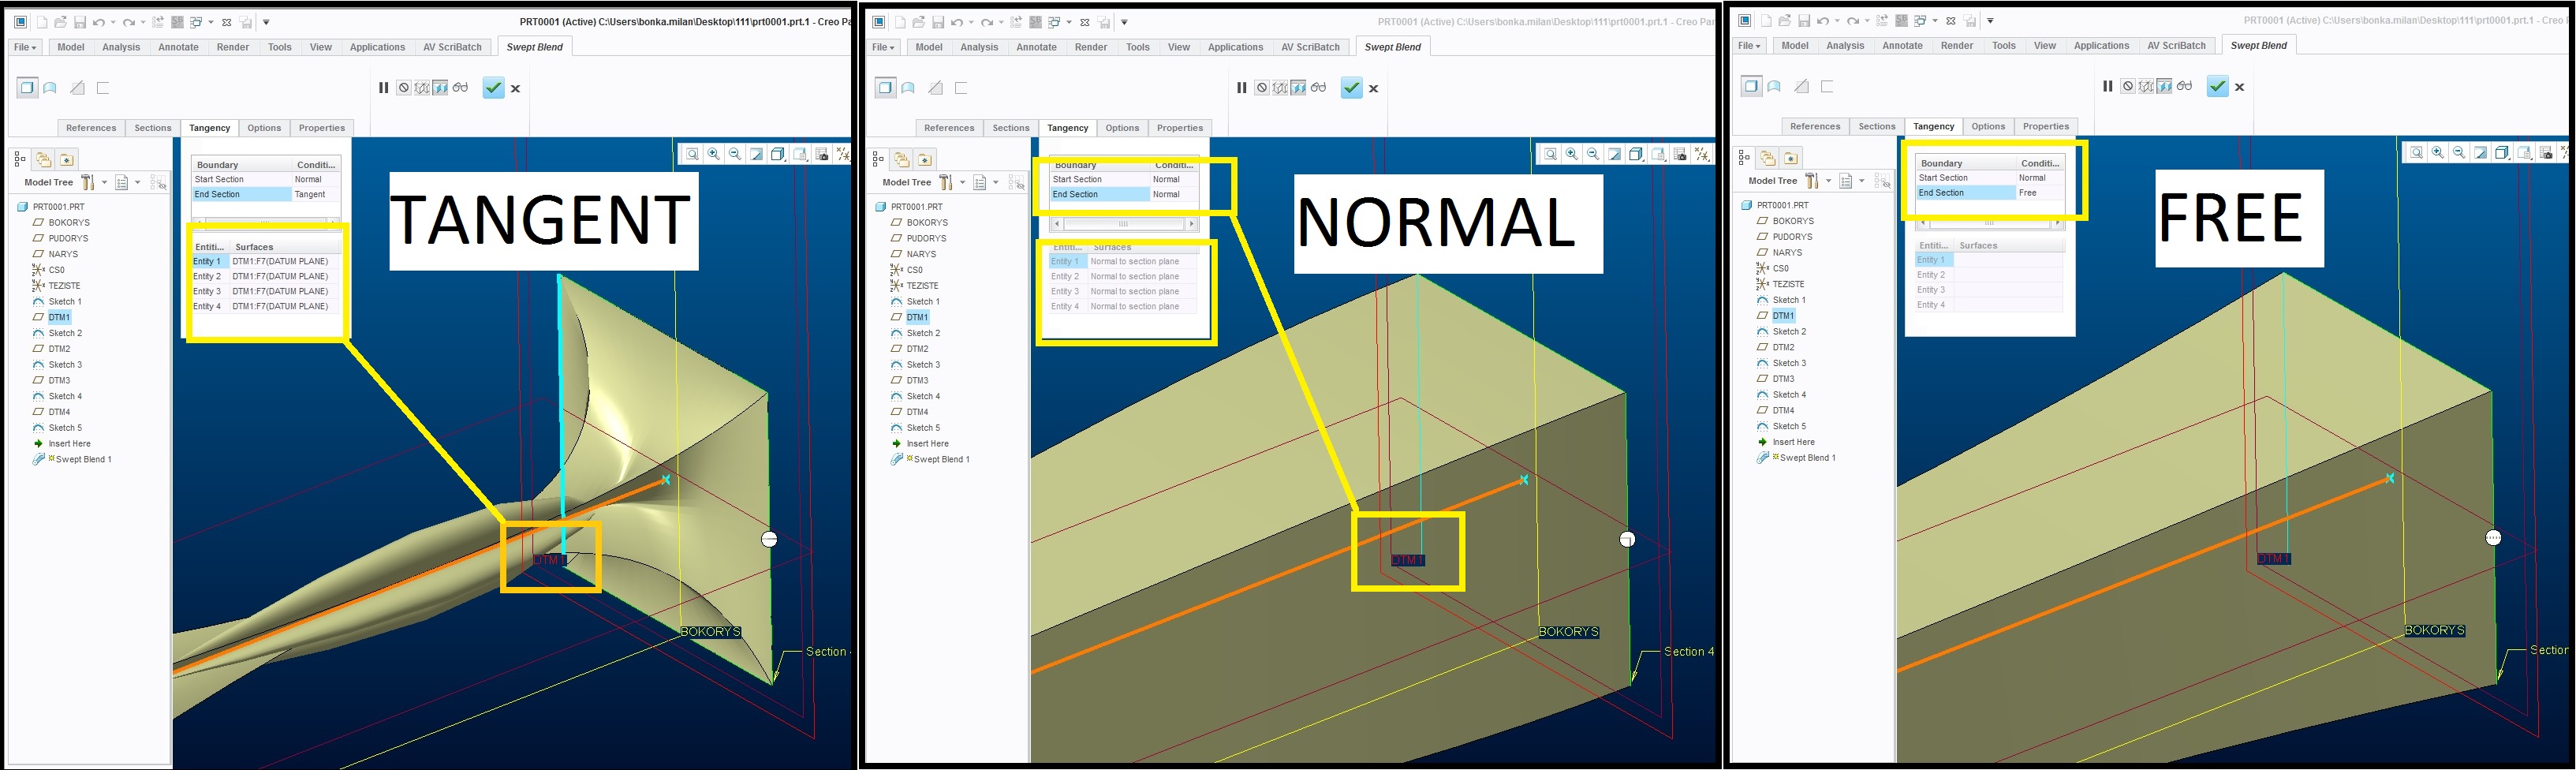This screenshot has height=770, width=2576.
Task: Select Sketch 3 in the Model Tree
Action: tap(66, 364)
